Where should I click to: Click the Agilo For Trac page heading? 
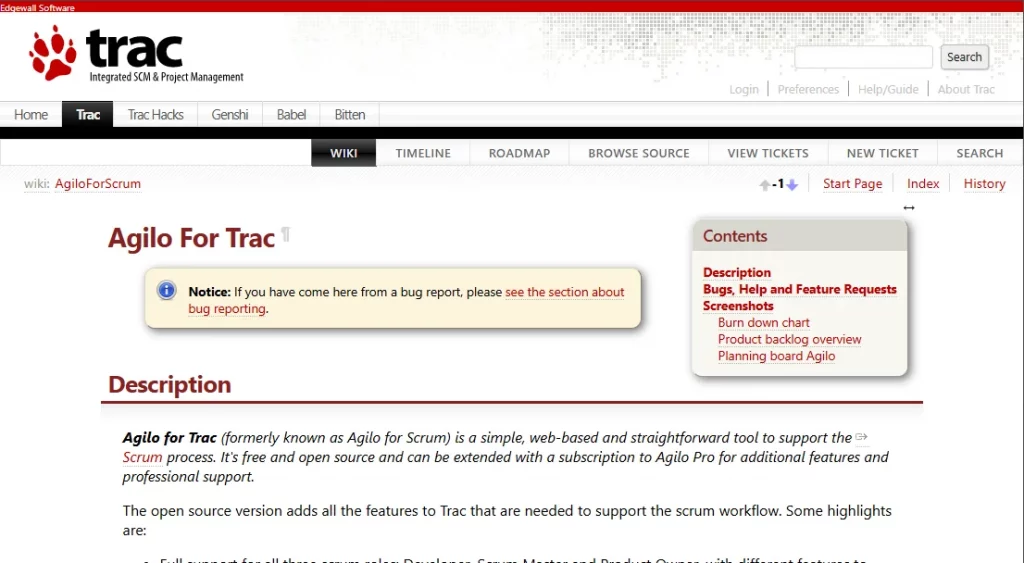pos(191,238)
